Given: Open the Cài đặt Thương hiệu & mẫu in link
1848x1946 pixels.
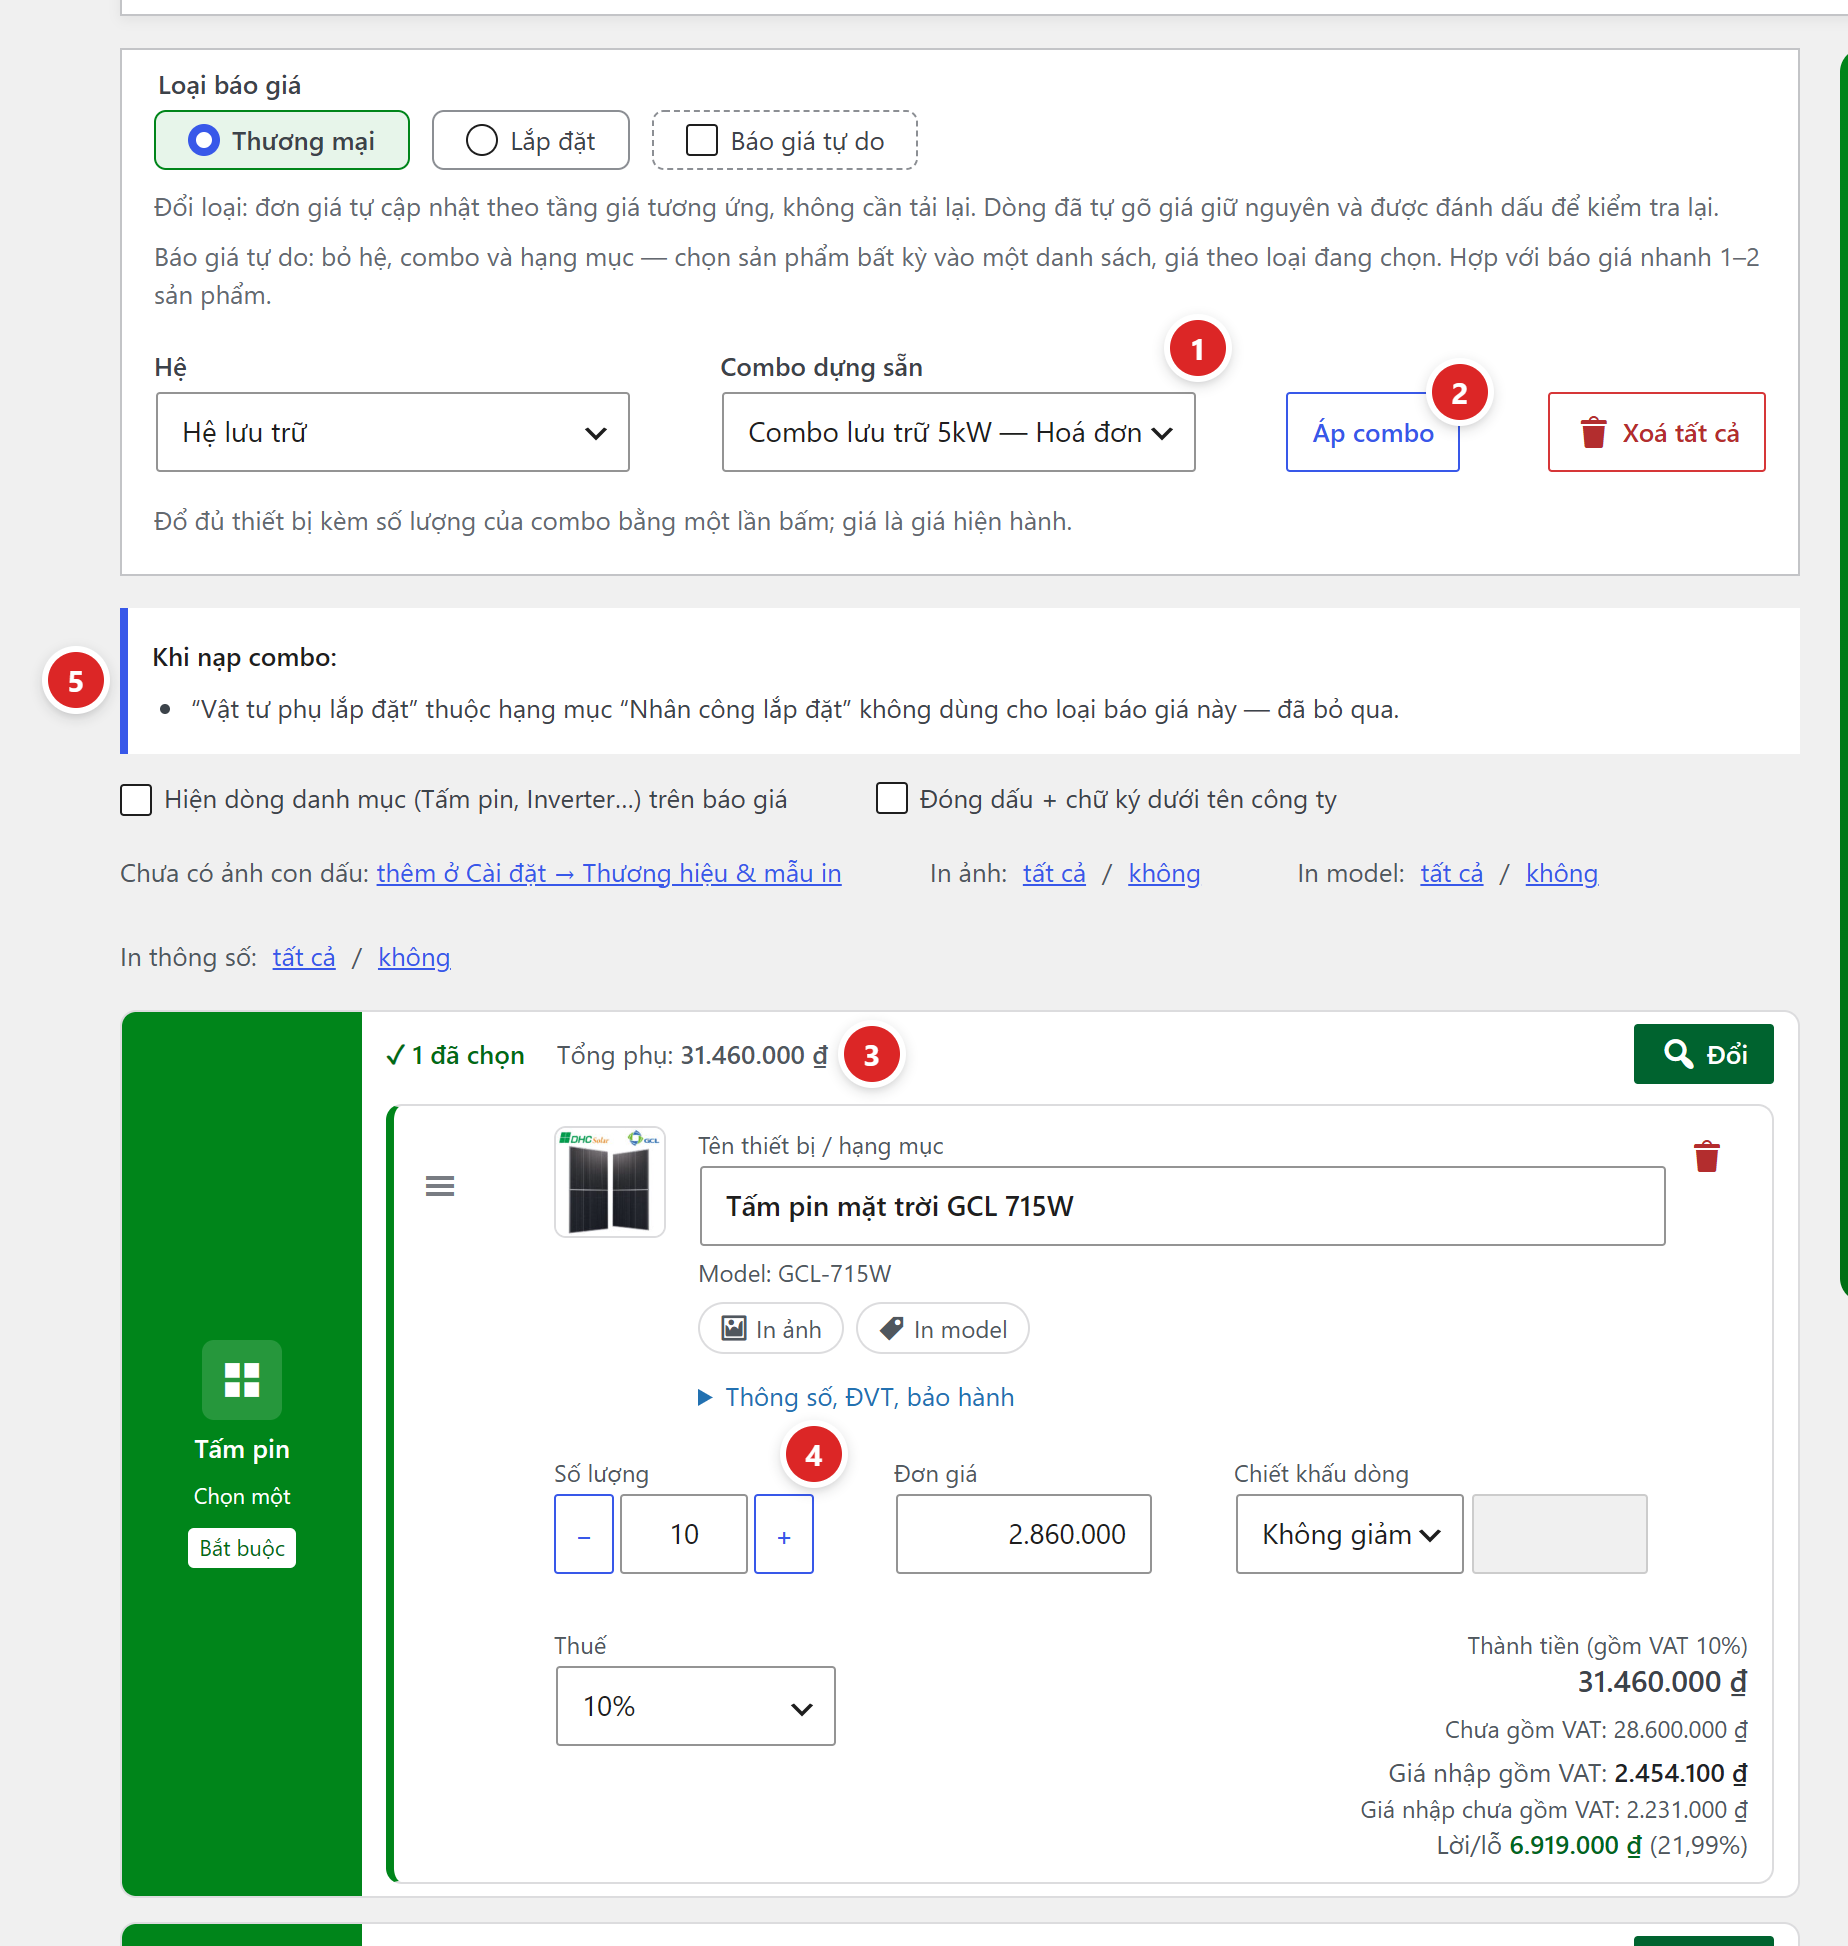Looking at the screenshot, I should 609,873.
